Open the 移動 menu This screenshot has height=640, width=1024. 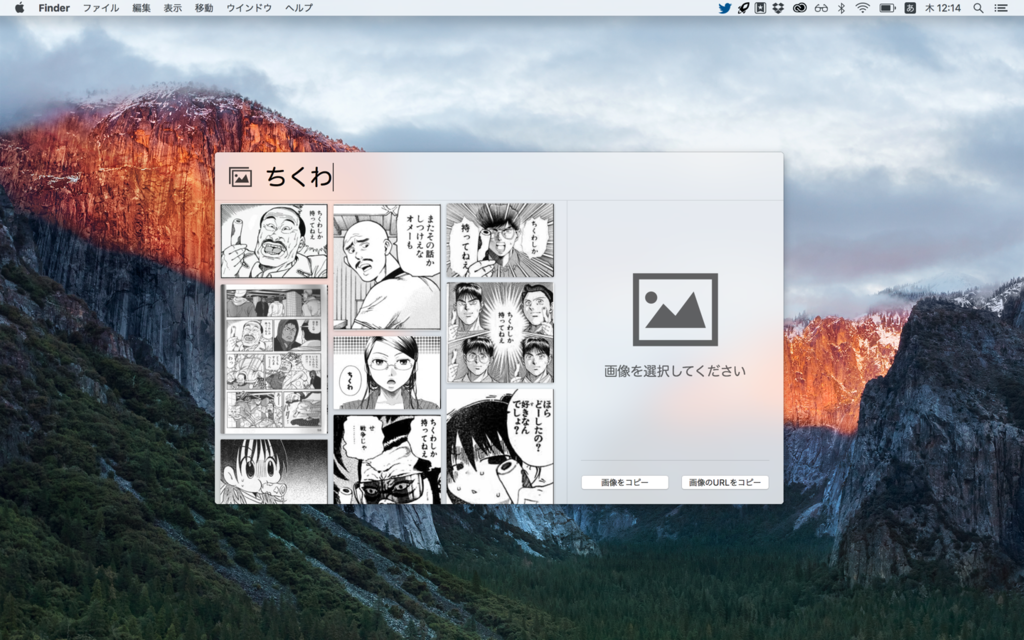pos(204,8)
